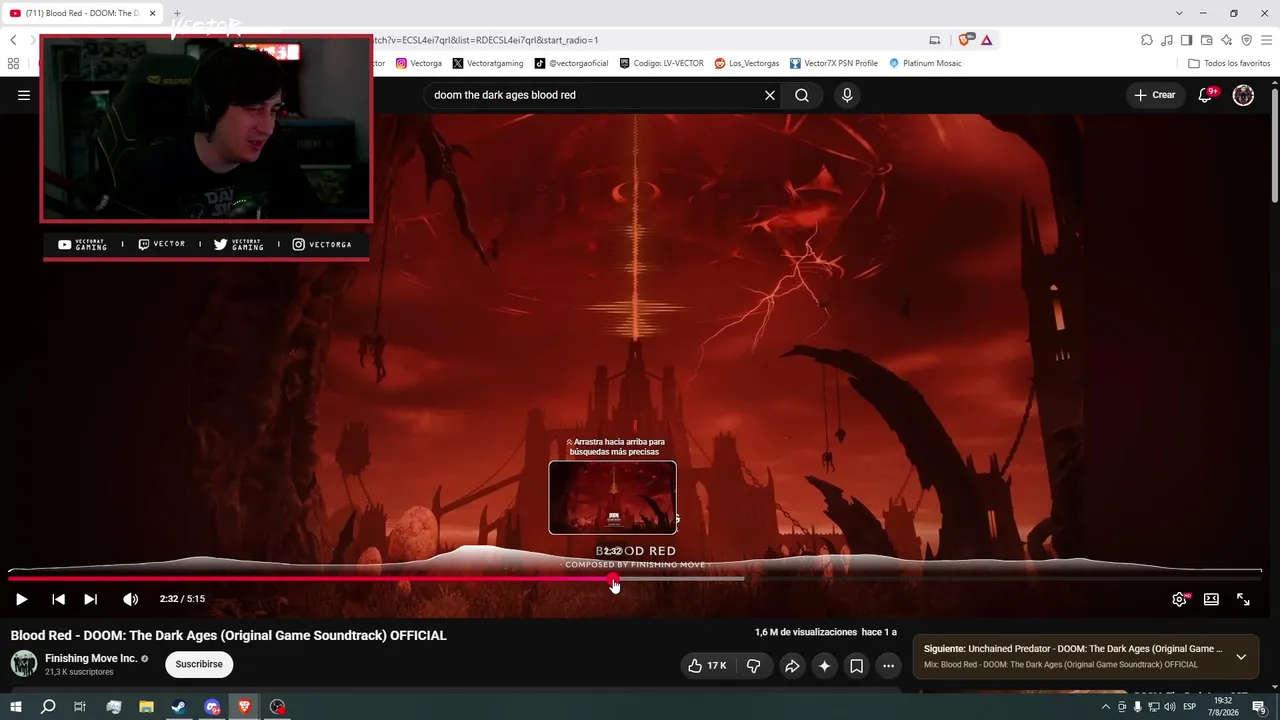Open the Vector7X PSN Profile bookmark
1280x720 pixels.
coord(834,63)
